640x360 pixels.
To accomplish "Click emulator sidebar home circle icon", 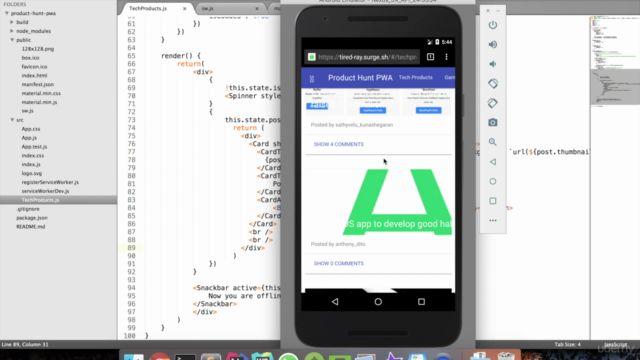I will click(x=493, y=181).
